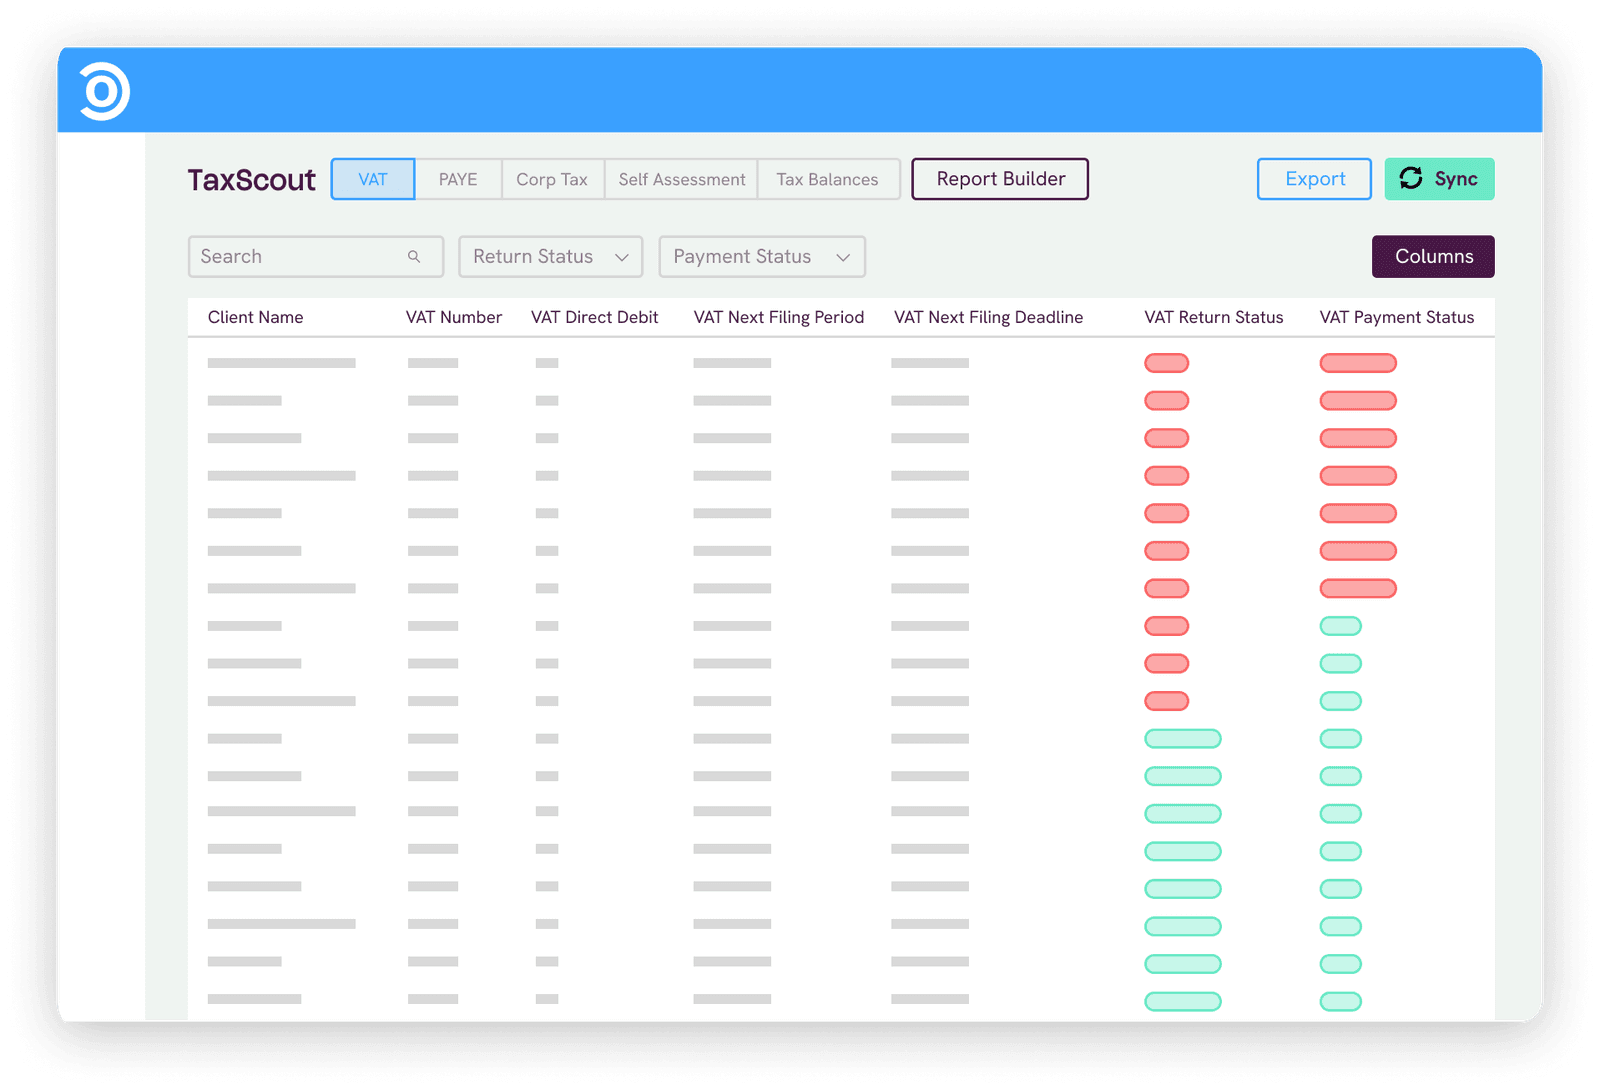
Task: Select the Corp Tax tab
Action: click(552, 179)
